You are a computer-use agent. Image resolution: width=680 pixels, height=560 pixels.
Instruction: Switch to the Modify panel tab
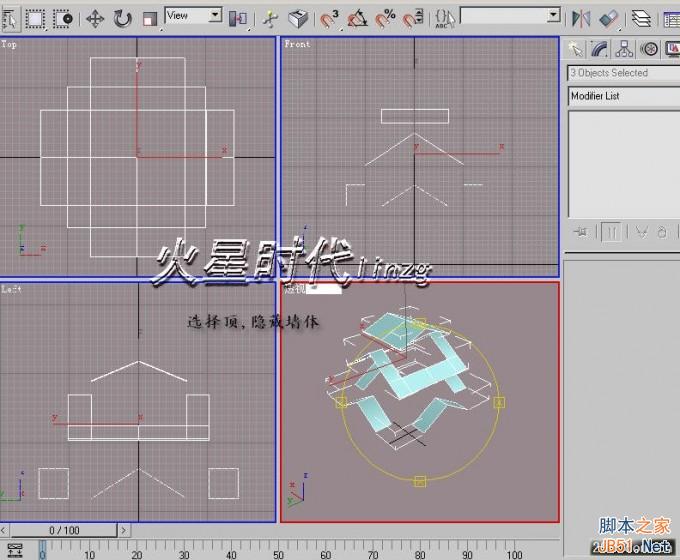600,49
